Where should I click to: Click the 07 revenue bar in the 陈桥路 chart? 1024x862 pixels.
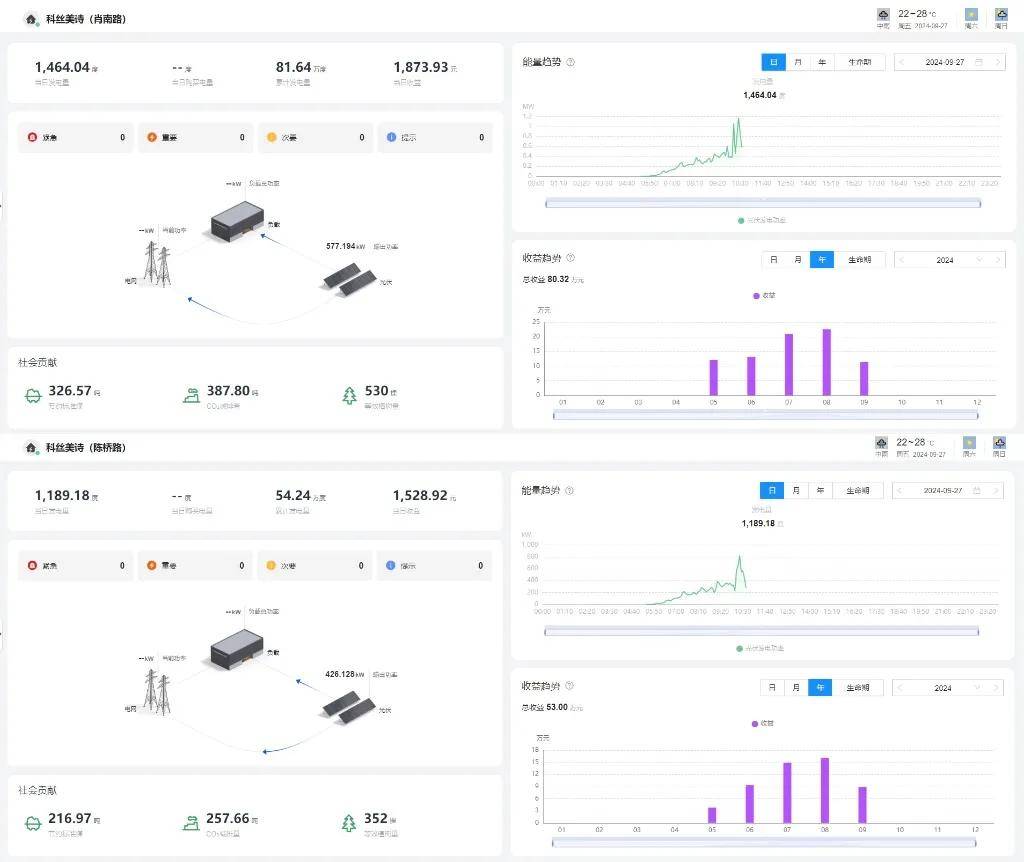787,793
